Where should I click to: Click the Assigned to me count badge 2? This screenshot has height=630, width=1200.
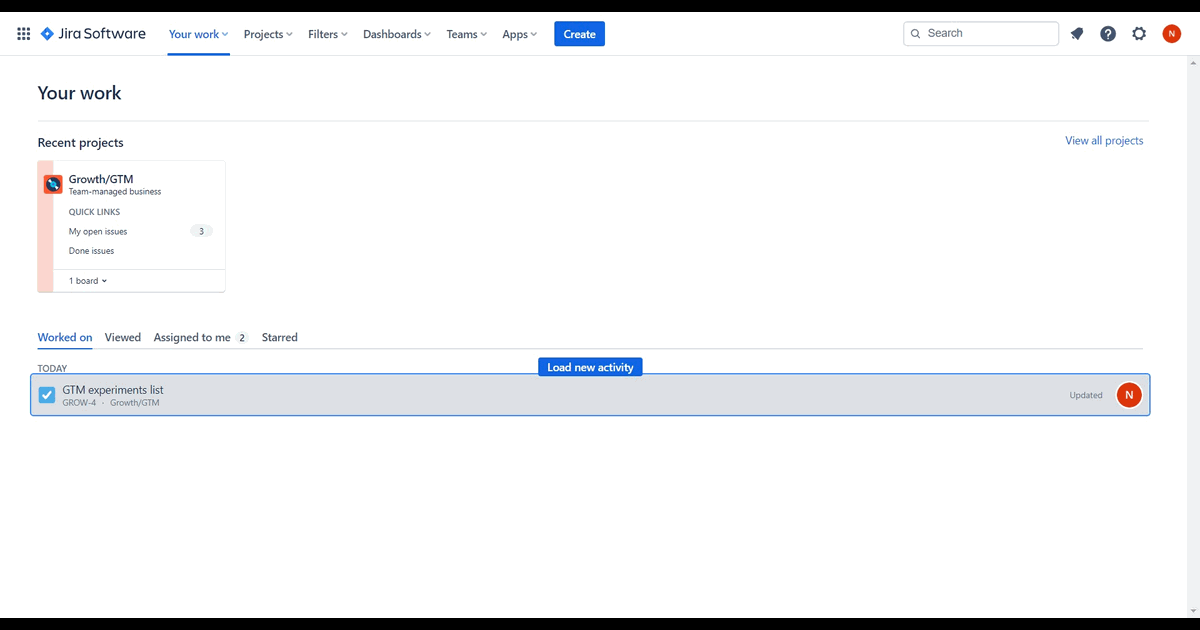point(242,338)
